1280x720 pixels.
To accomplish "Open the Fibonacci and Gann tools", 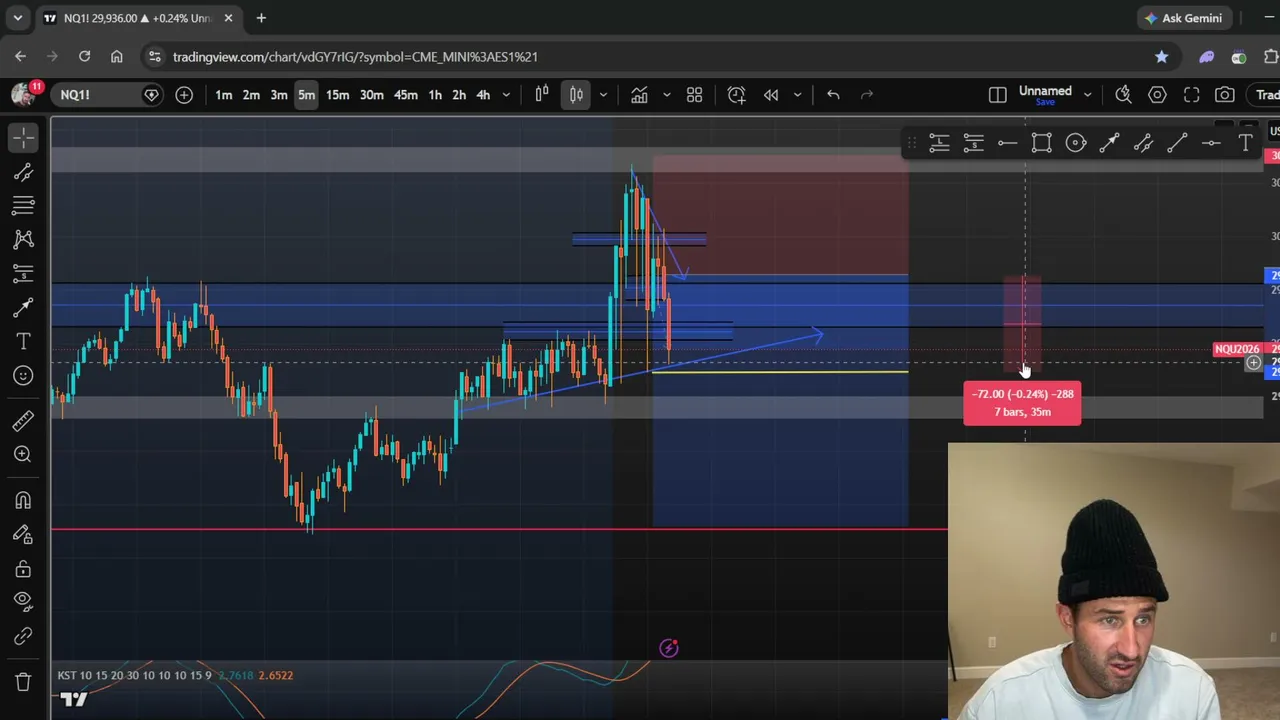I will pyautogui.click(x=23, y=205).
